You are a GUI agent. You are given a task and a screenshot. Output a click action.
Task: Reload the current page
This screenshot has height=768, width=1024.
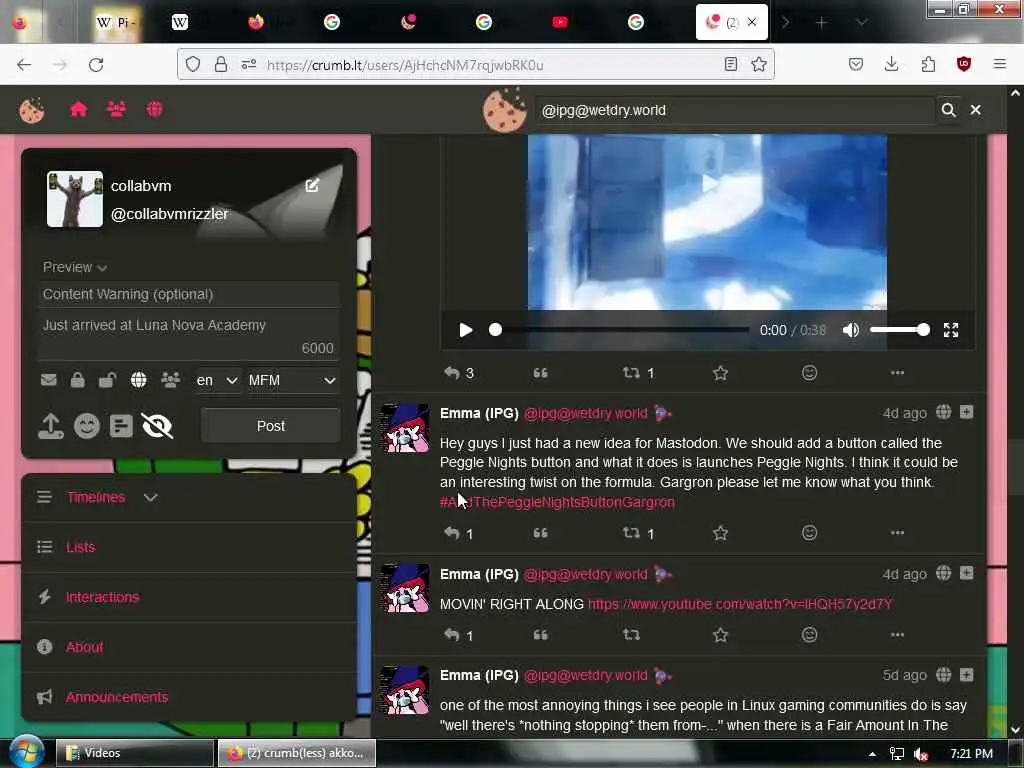click(96, 65)
